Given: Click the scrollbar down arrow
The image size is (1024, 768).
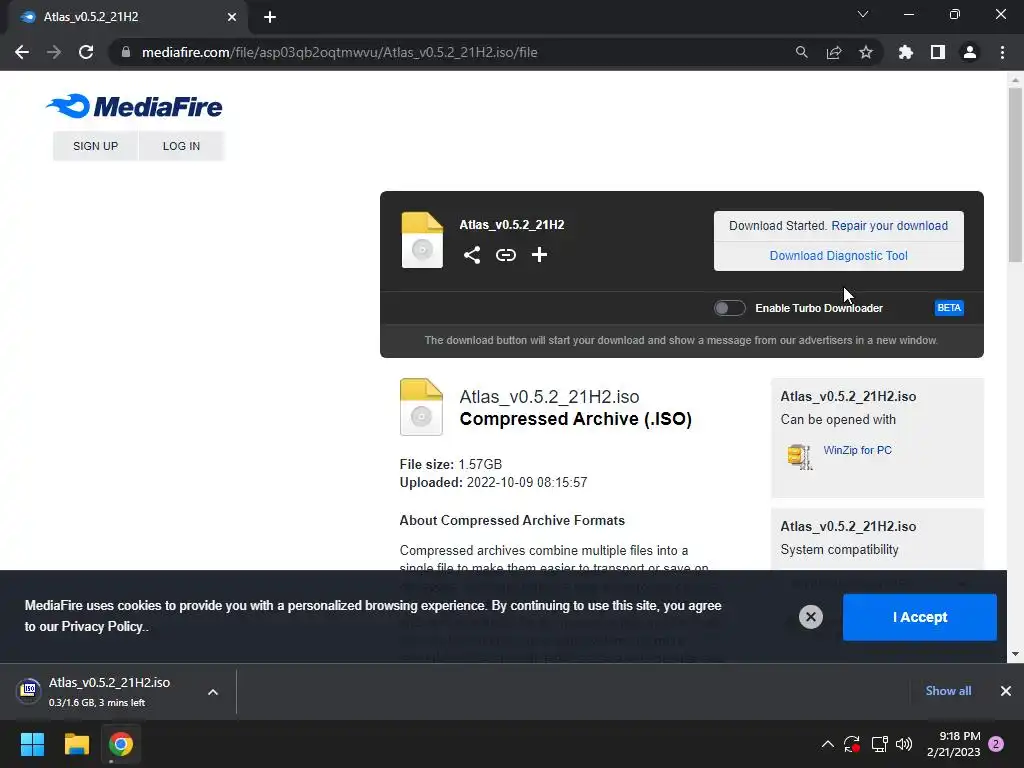Looking at the screenshot, I should pyautogui.click(x=1015, y=654).
